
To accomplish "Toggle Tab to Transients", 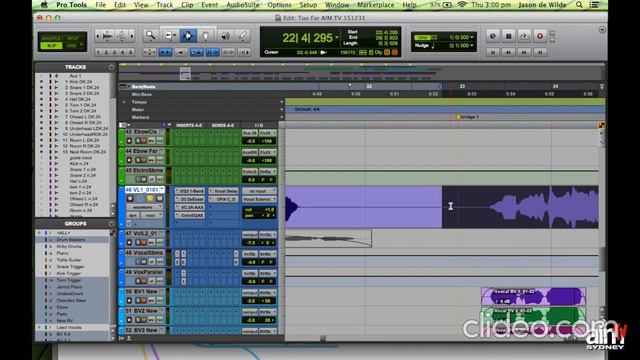I will [x=165, y=52].
